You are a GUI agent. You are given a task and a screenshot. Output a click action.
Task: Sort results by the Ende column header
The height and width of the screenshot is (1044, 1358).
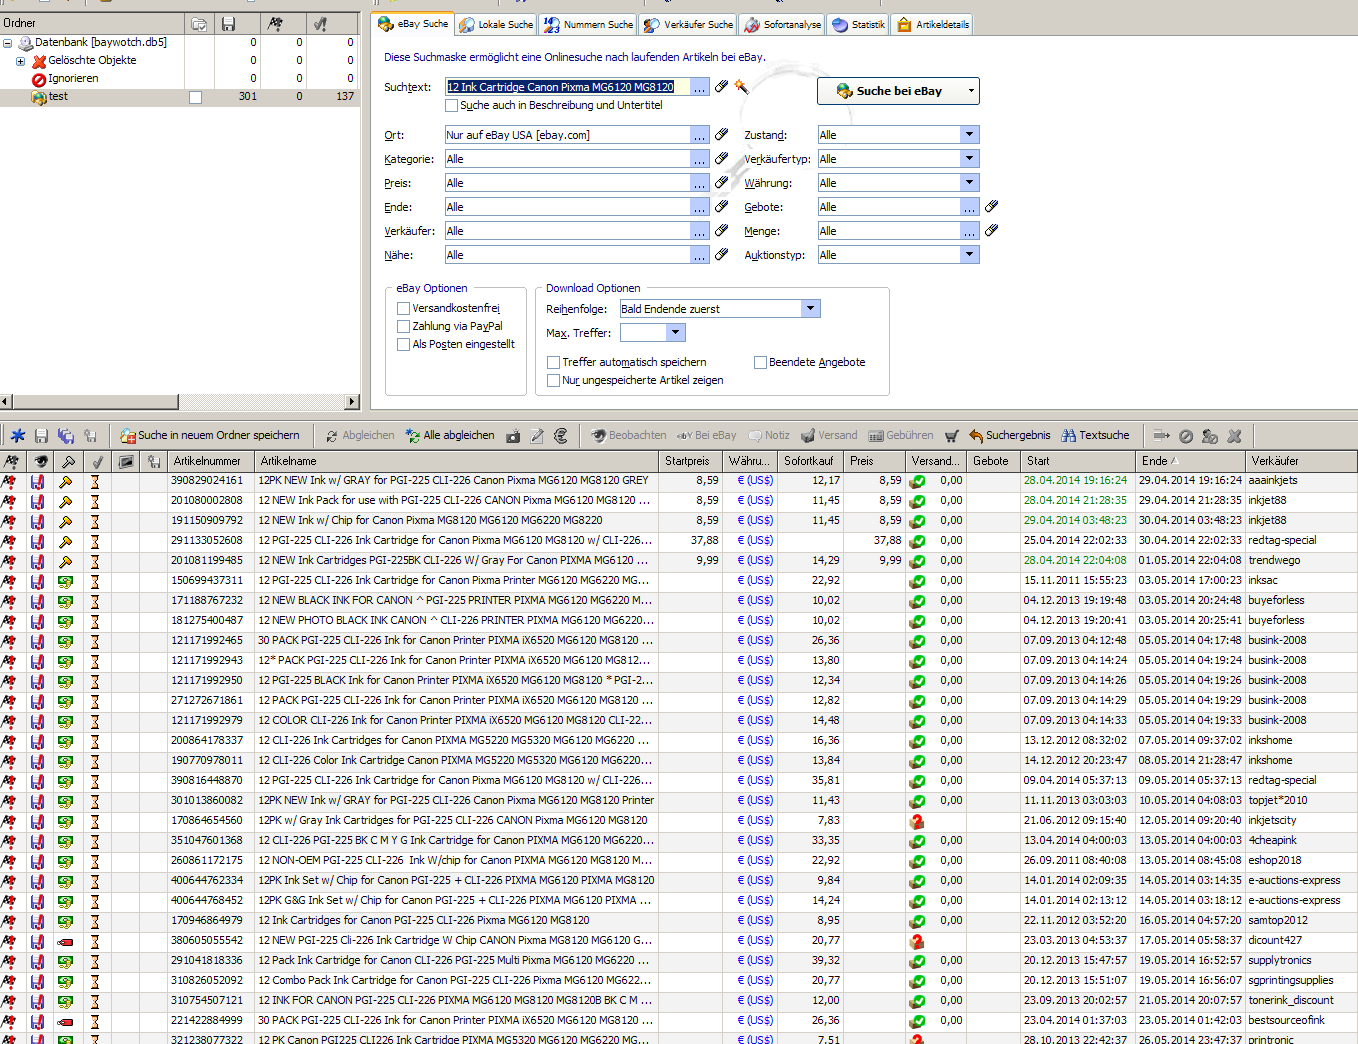pyautogui.click(x=1191, y=461)
